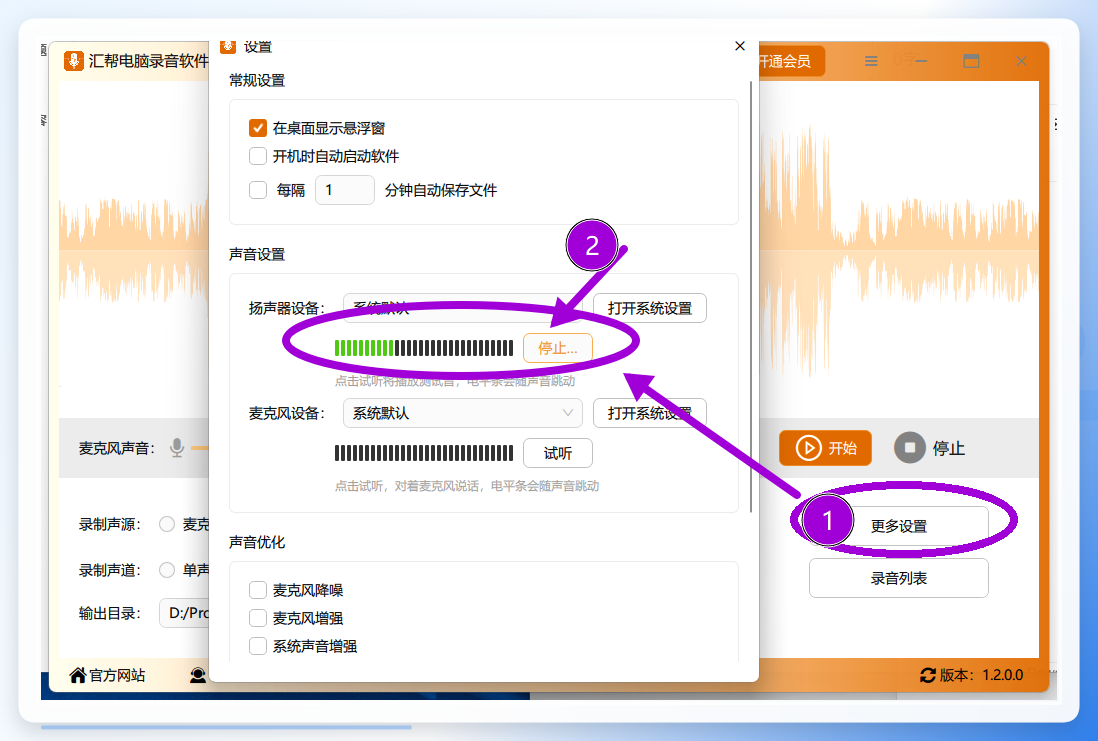The image size is (1098, 741).
Task: Click the 版本: 1.2.0.0 text
Action: tap(981, 675)
